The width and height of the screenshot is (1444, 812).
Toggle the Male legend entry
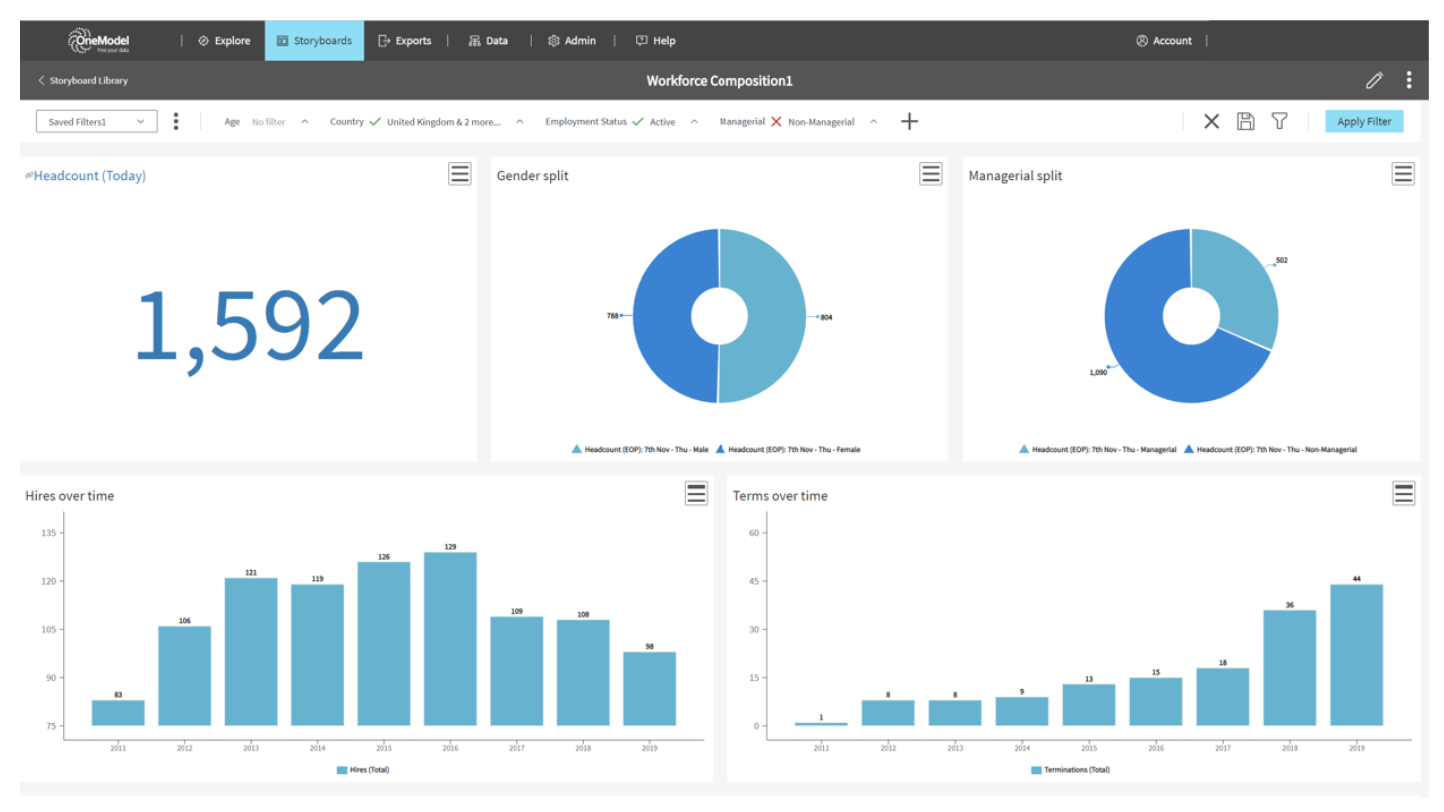[640, 450]
